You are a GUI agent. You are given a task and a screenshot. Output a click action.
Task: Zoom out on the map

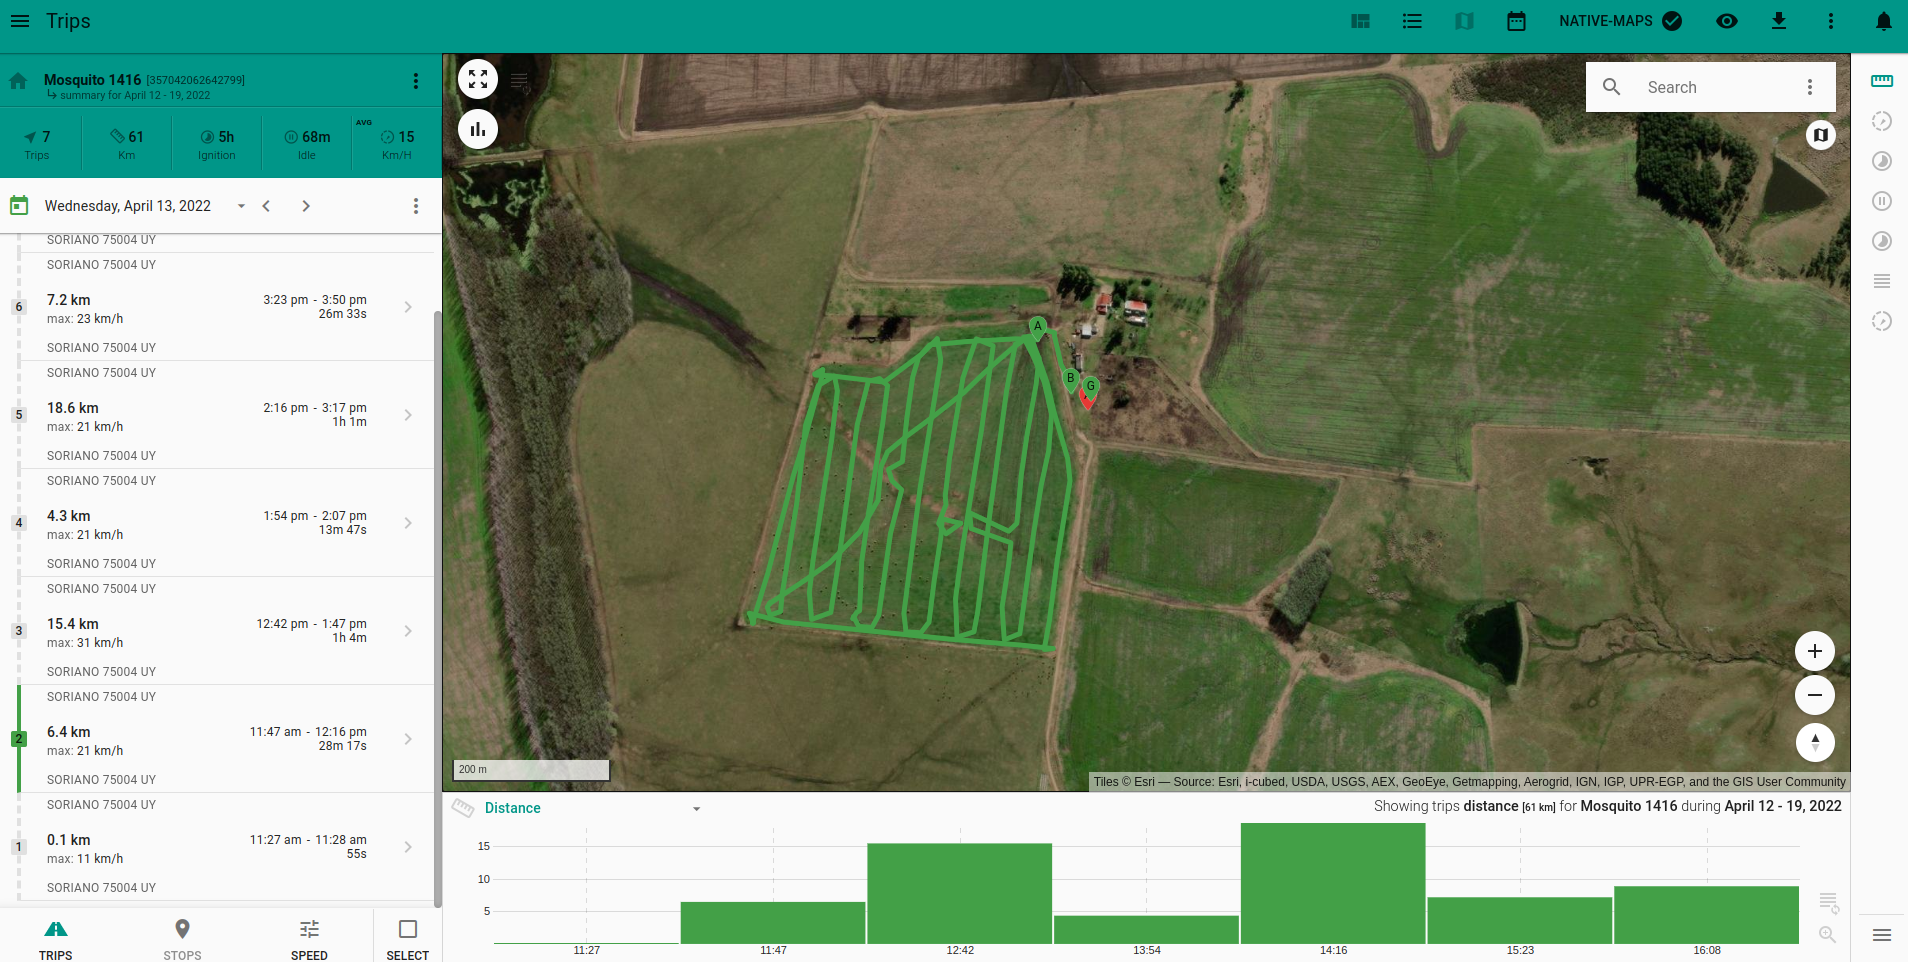1814,695
